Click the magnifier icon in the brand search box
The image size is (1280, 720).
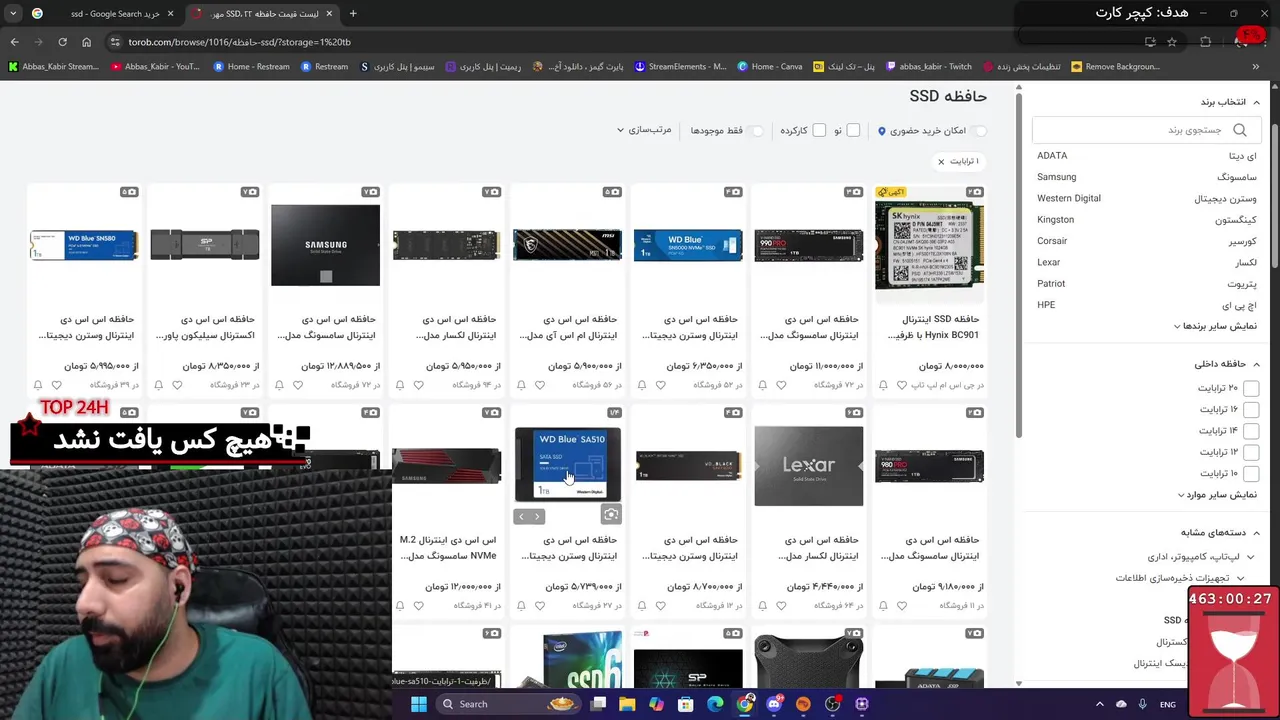(x=1240, y=130)
